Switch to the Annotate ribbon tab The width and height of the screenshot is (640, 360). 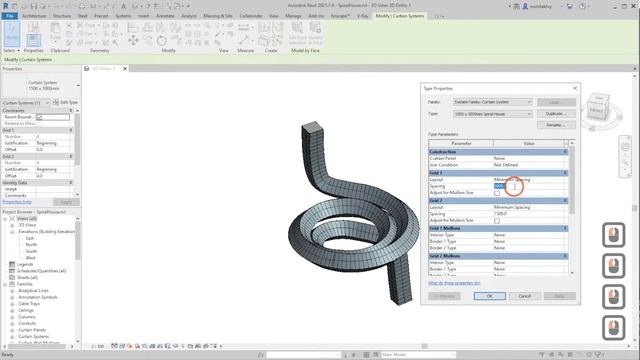(x=165, y=16)
